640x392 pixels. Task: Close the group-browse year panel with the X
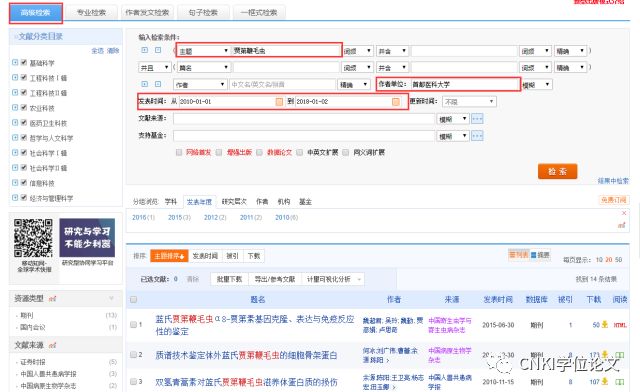tap(624, 213)
